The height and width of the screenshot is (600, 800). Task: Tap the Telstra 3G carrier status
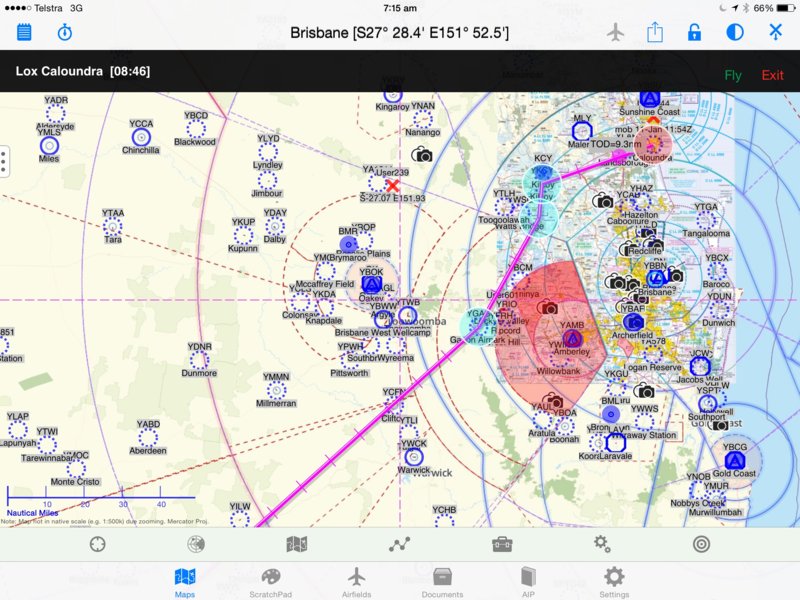pos(43,8)
